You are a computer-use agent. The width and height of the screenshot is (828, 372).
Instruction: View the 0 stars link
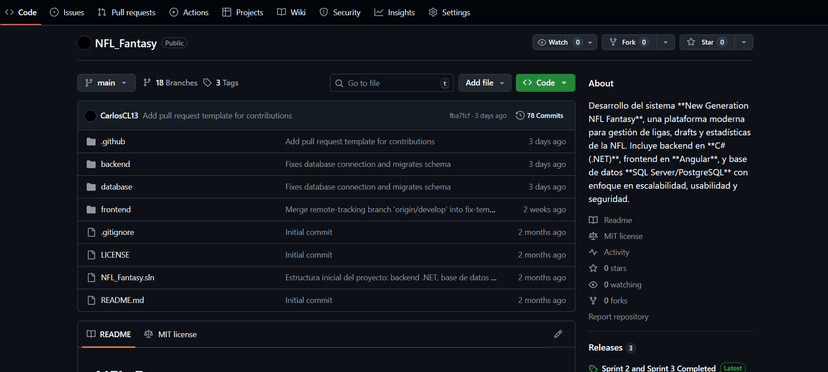click(608, 268)
